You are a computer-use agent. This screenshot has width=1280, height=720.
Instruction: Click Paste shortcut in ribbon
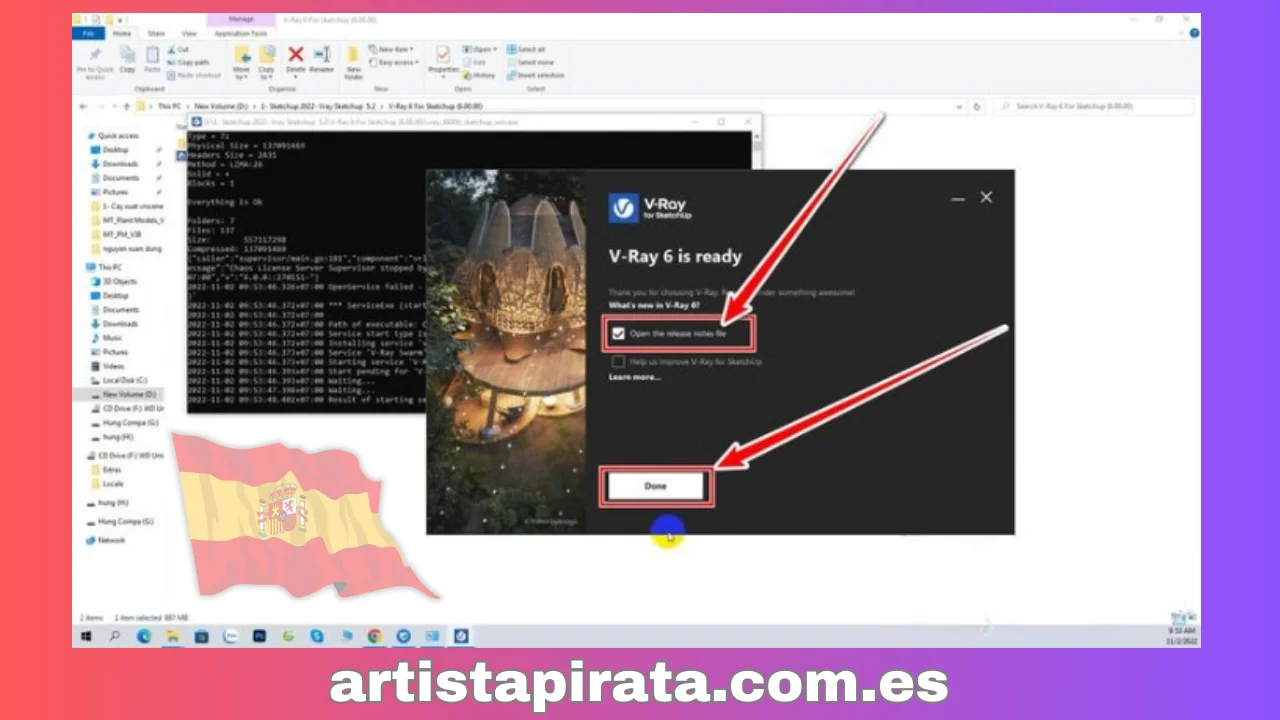pos(192,74)
